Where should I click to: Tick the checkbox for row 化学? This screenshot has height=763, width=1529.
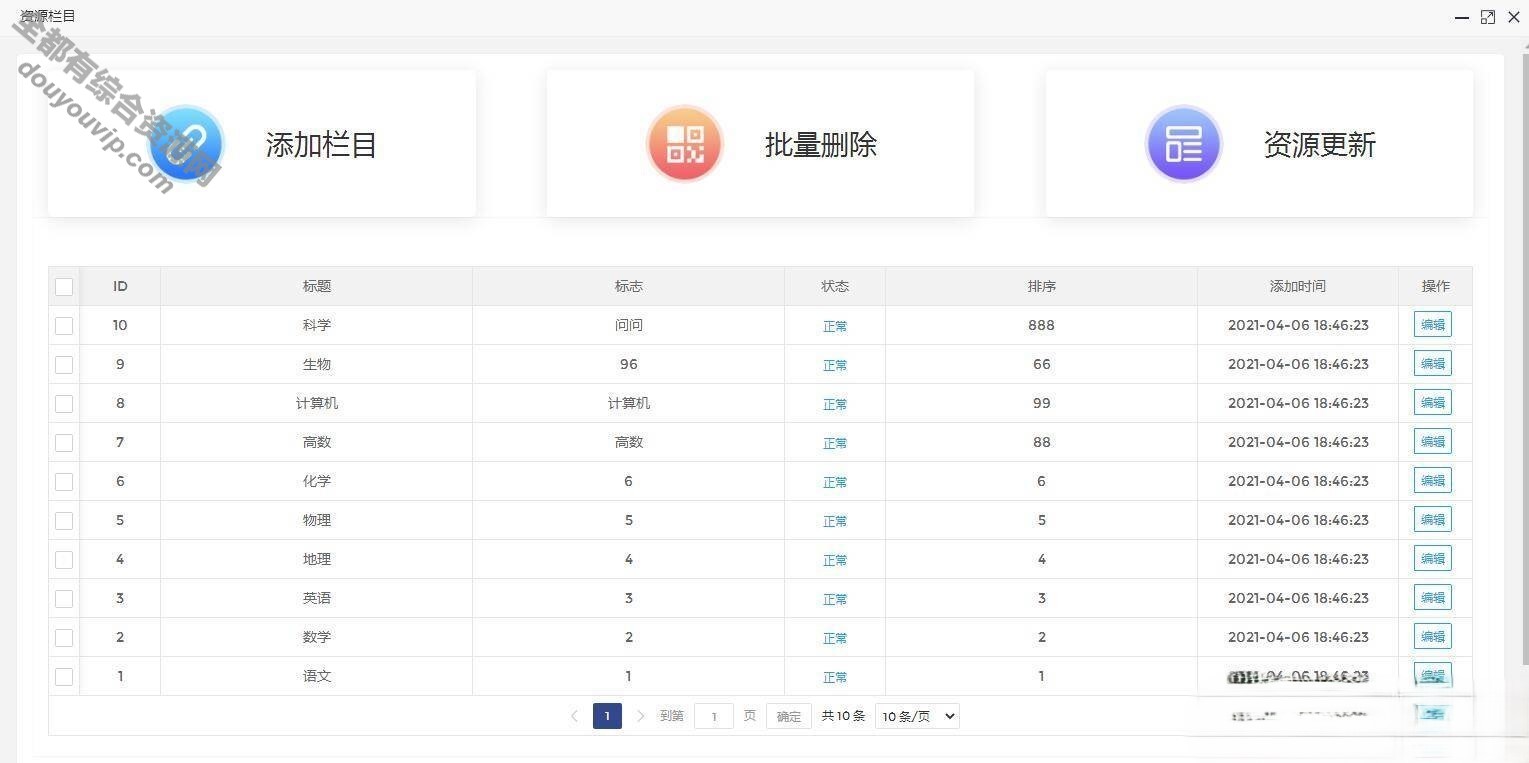click(x=64, y=482)
